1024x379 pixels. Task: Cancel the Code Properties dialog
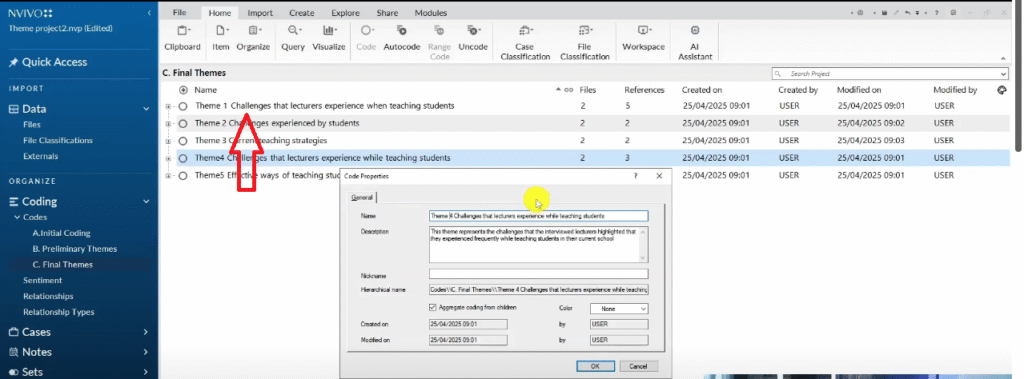coord(638,367)
